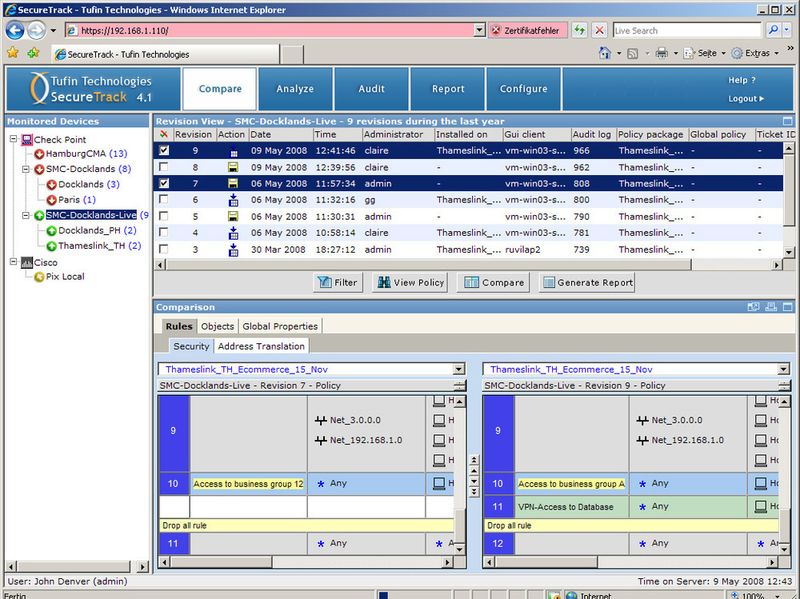800x599 pixels.
Task: Open the Extras menu dropdown
Action: point(777,53)
